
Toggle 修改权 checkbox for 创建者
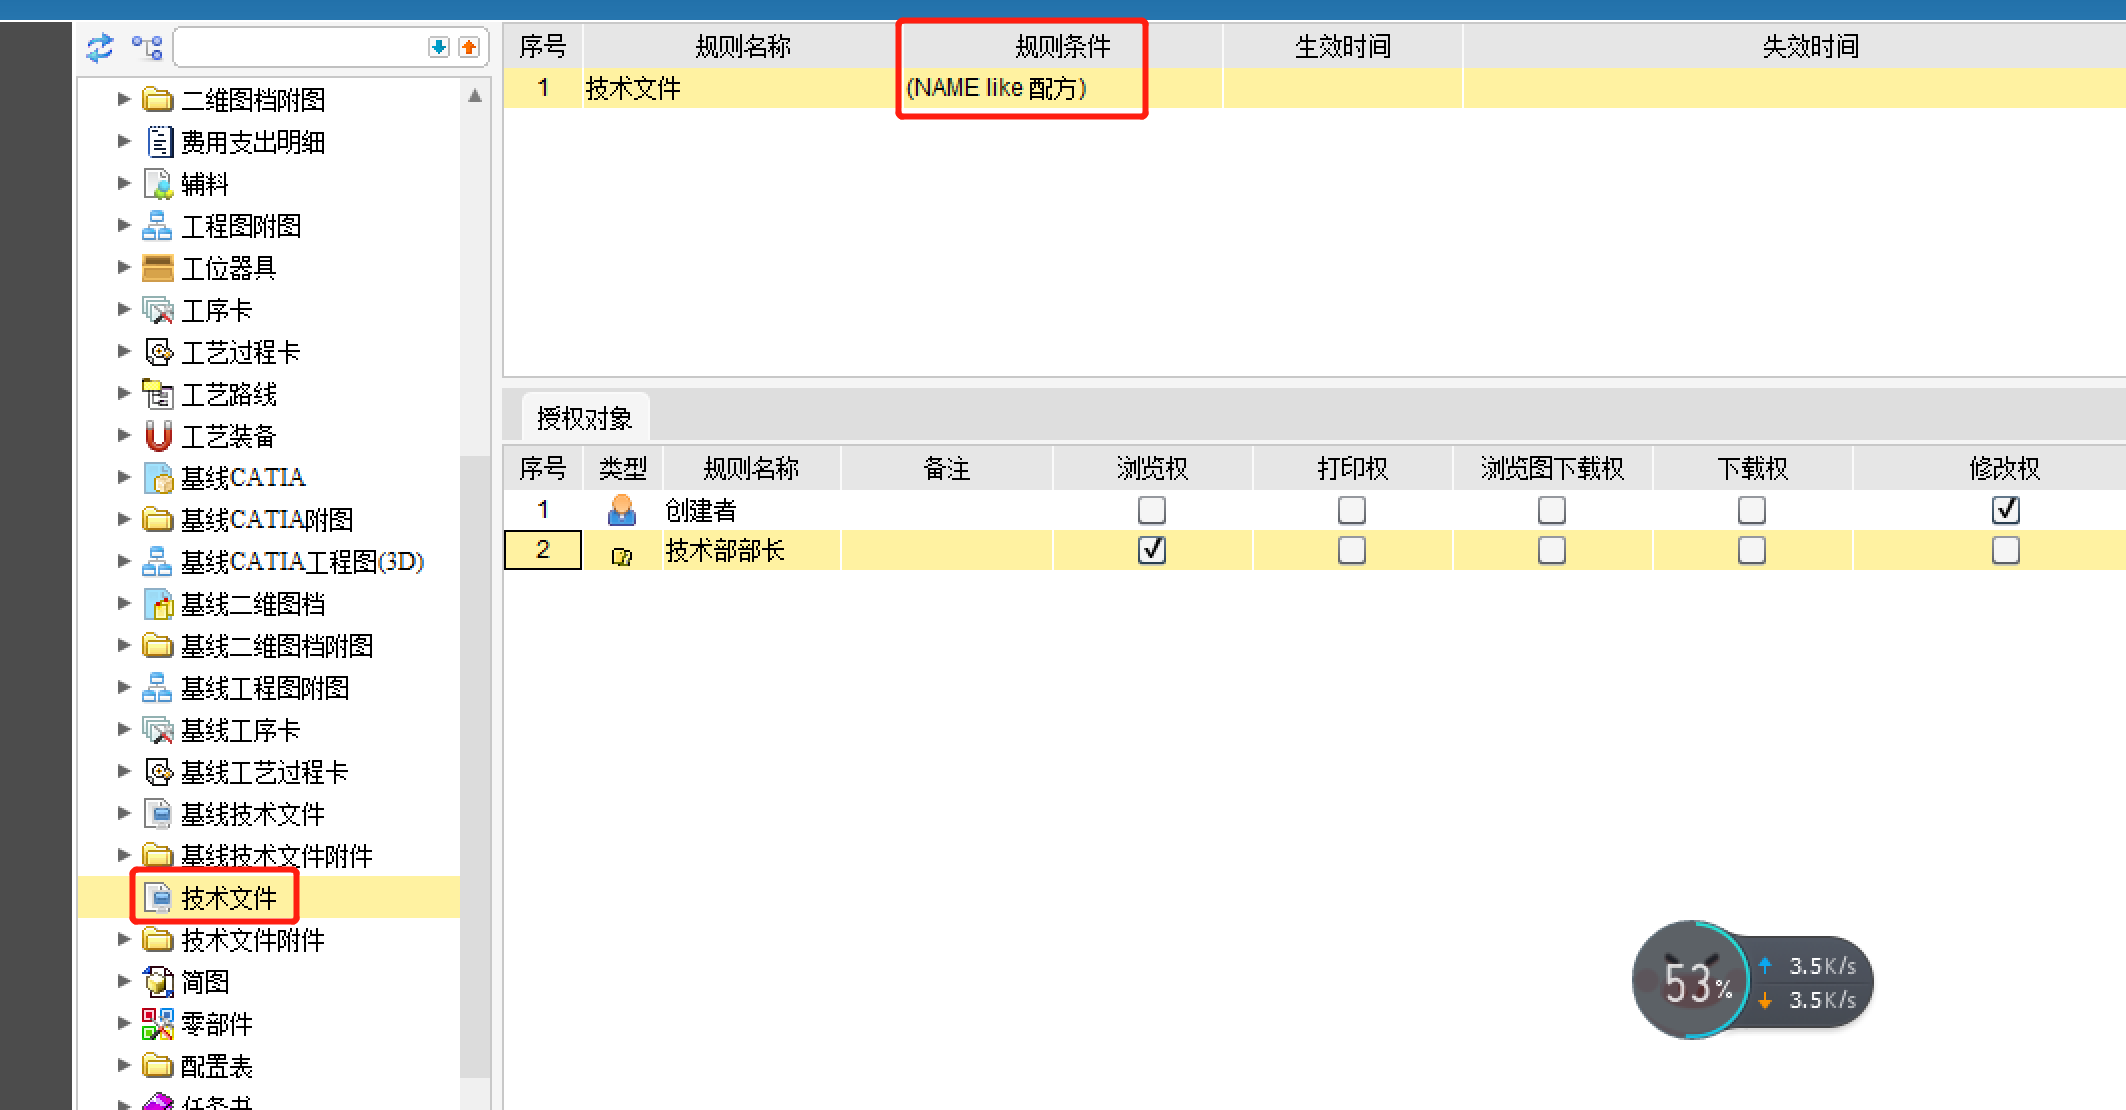(x=2005, y=510)
